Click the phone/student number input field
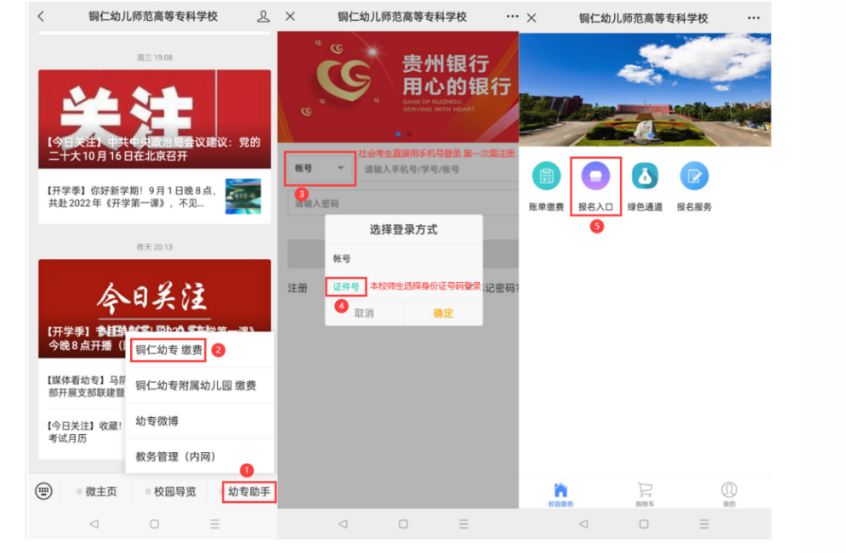Screen dimensions: 846x553 click(435, 170)
